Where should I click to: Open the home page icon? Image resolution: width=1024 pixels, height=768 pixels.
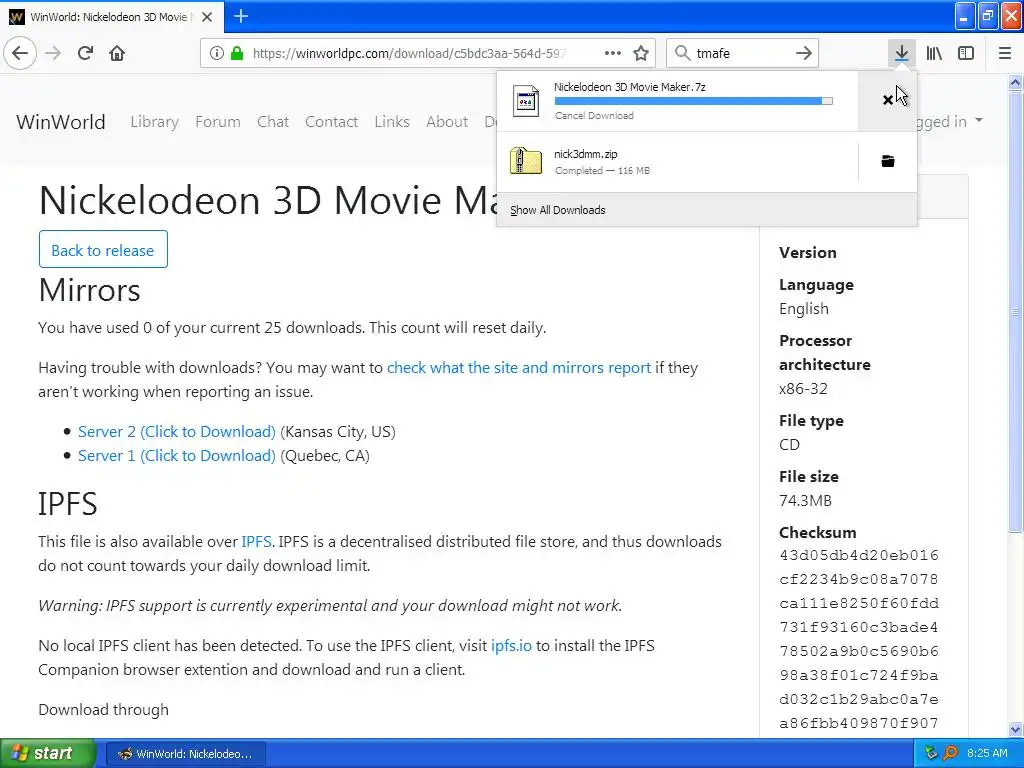117,53
